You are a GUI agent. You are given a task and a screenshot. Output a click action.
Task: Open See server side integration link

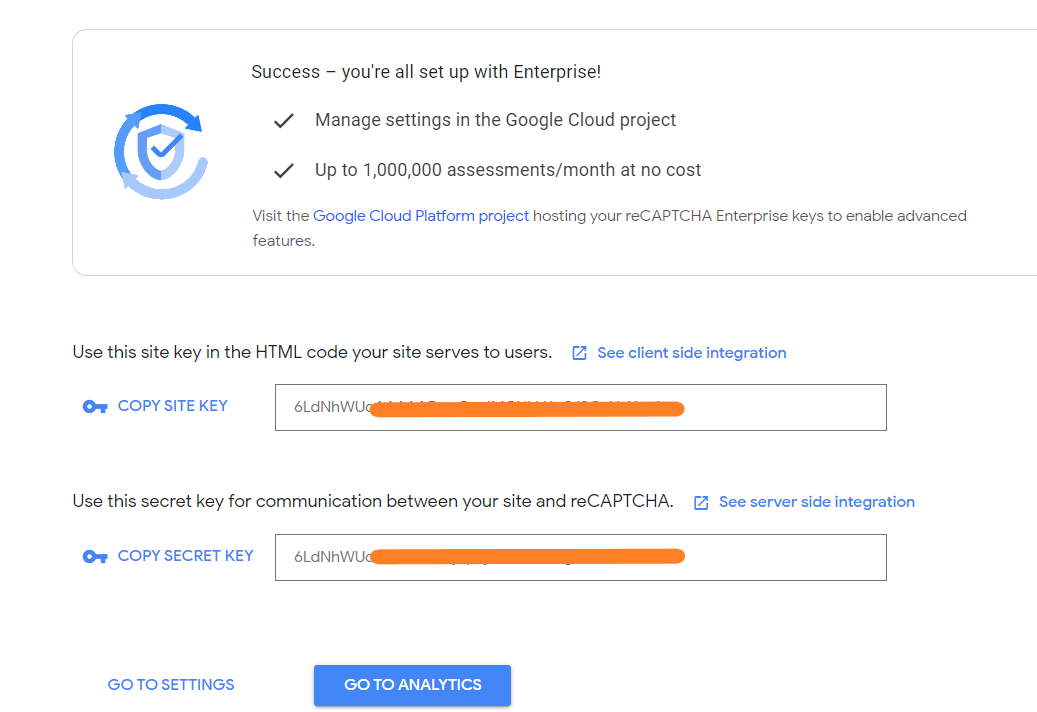pos(817,502)
